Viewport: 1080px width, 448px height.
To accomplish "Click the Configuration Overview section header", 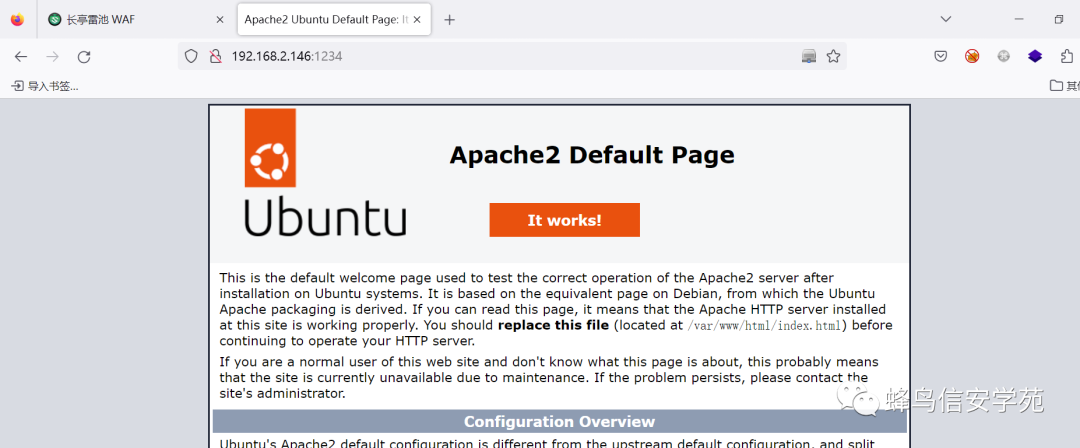I will click(559, 421).
